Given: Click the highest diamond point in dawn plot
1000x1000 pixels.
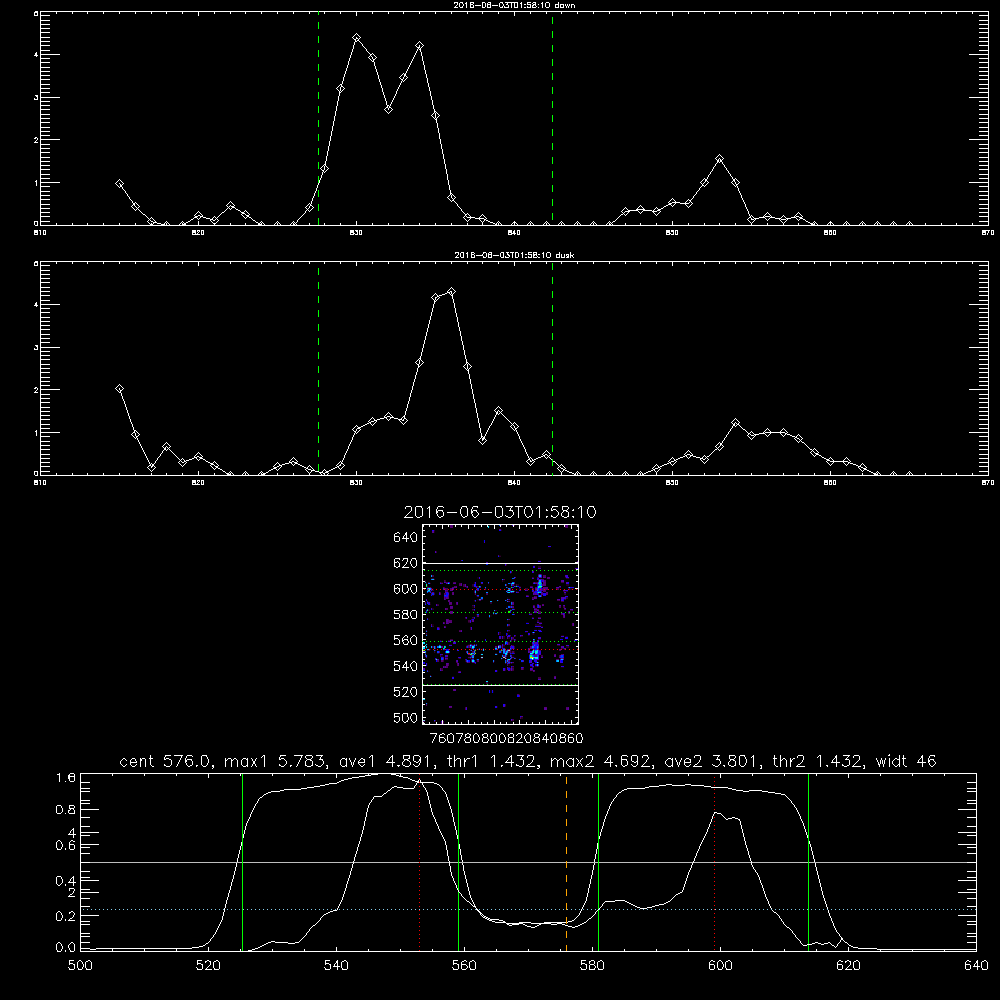Looking at the screenshot, I should pyautogui.click(x=357, y=38).
